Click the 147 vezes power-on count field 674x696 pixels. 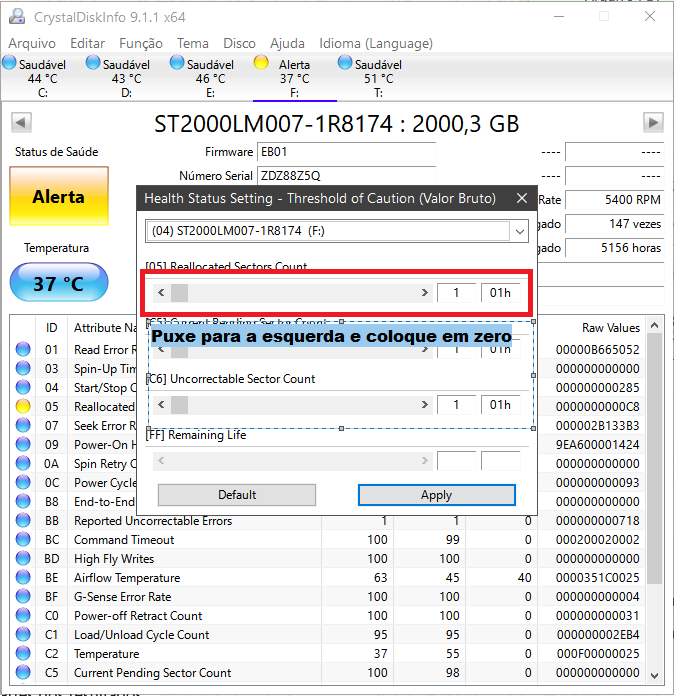615,224
